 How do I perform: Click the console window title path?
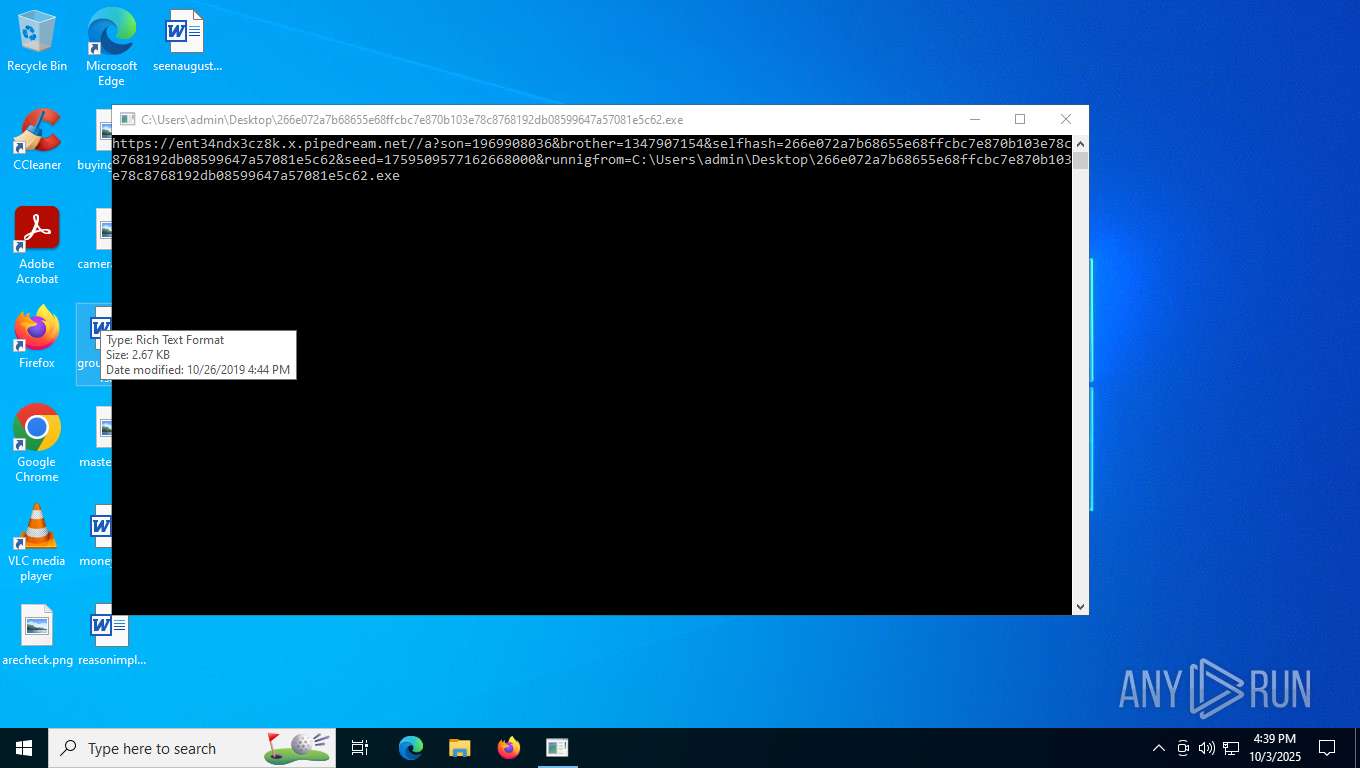[412, 119]
